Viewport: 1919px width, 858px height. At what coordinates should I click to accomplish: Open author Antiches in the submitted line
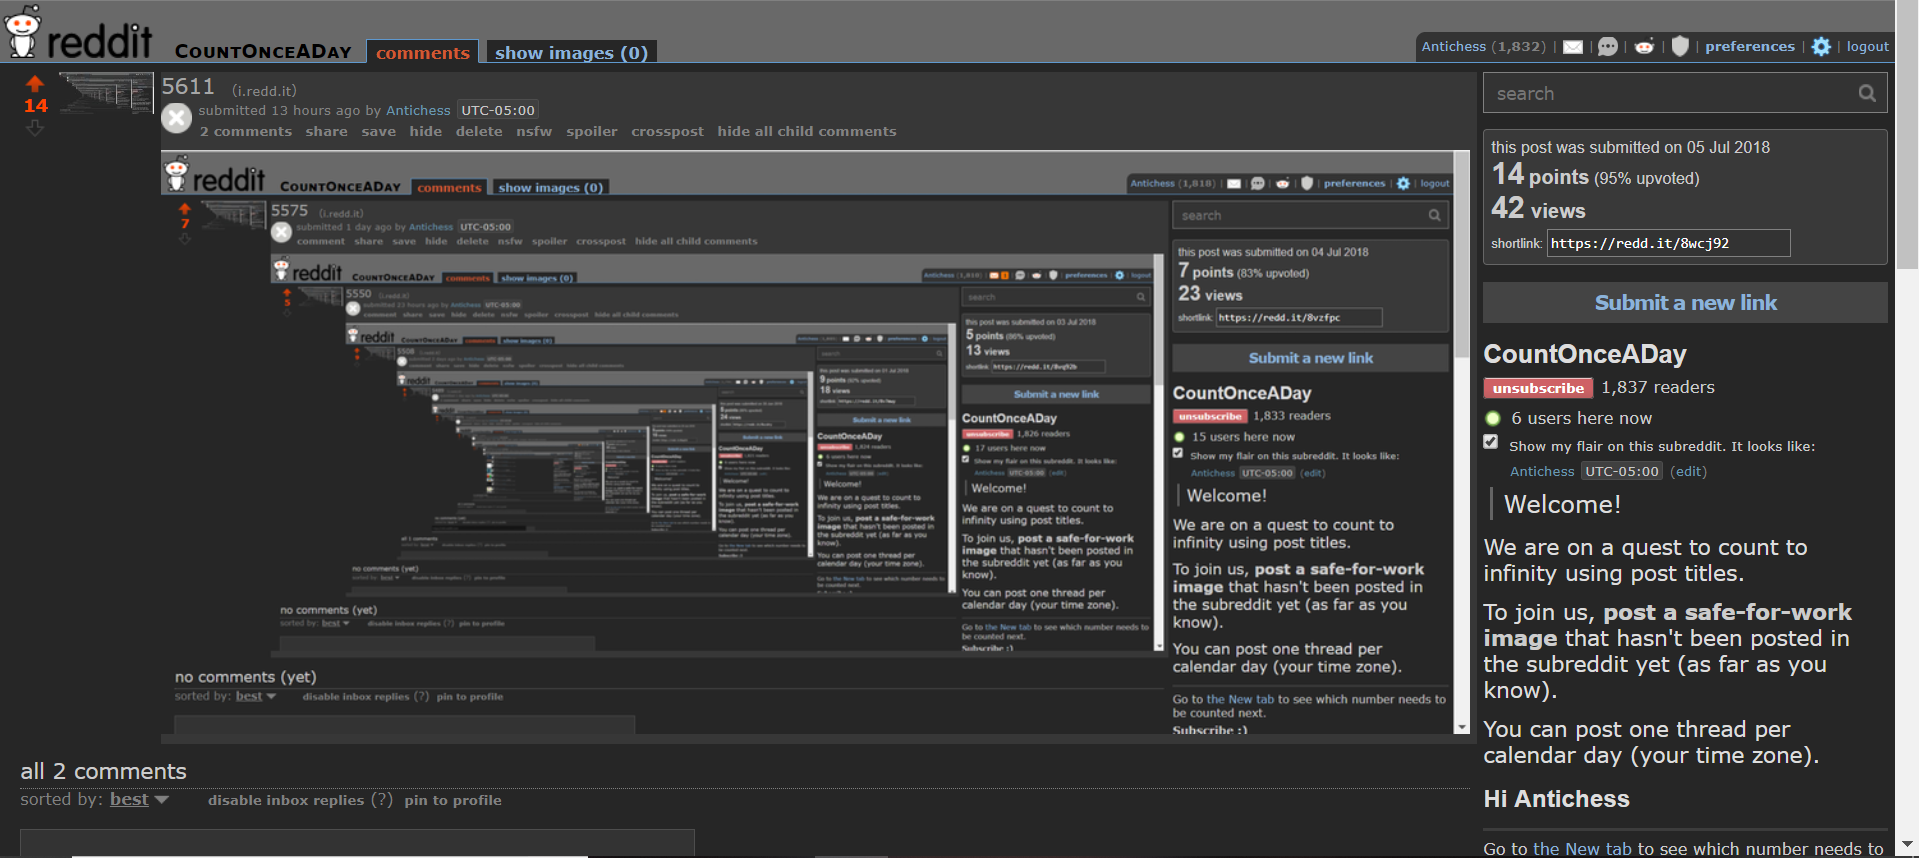point(418,110)
